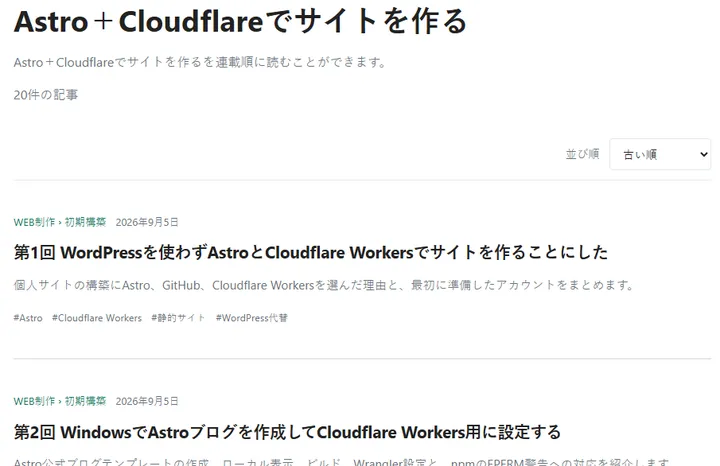The image size is (720, 466).
Task: Select the #WordPress代替 tag
Action: coord(252,318)
